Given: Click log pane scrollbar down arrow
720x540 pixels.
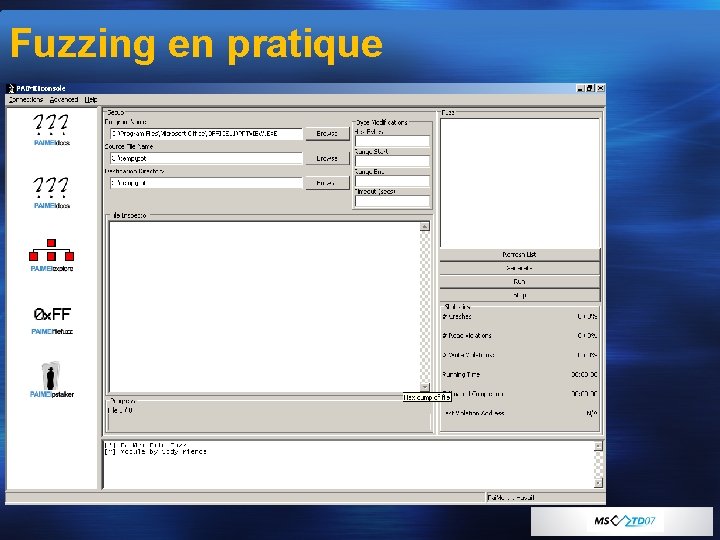Looking at the screenshot, I should tap(597, 483).
